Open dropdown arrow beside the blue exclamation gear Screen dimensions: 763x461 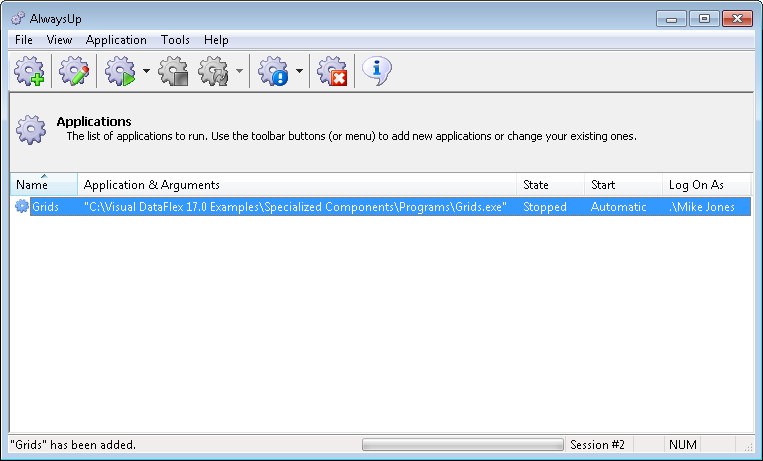299,71
